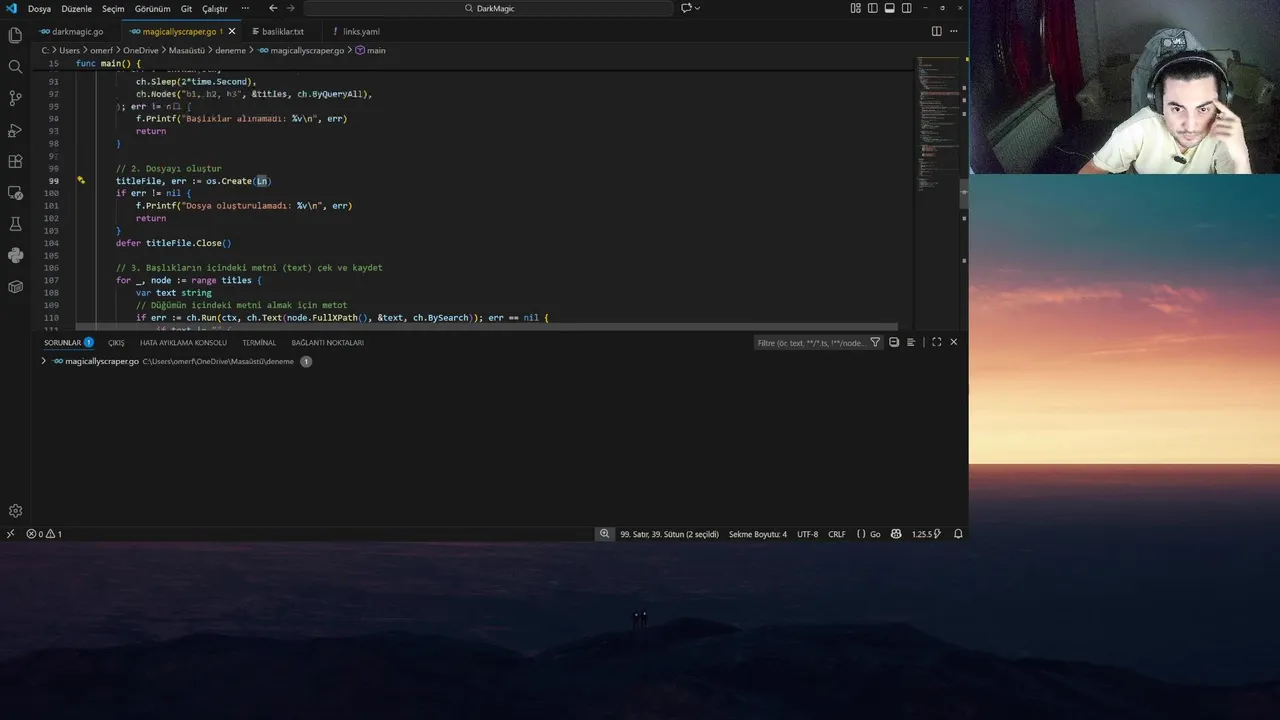
Task: Maximize the bottom panel size
Action: point(937,342)
